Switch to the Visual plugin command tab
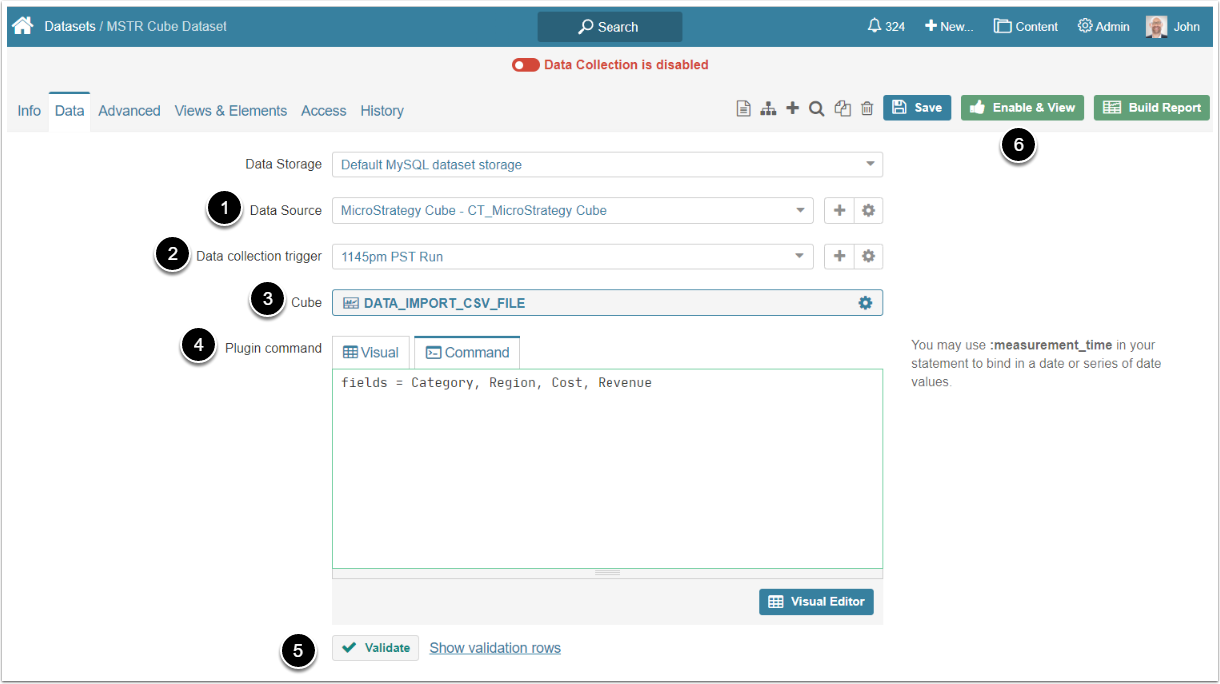 pyautogui.click(x=371, y=352)
